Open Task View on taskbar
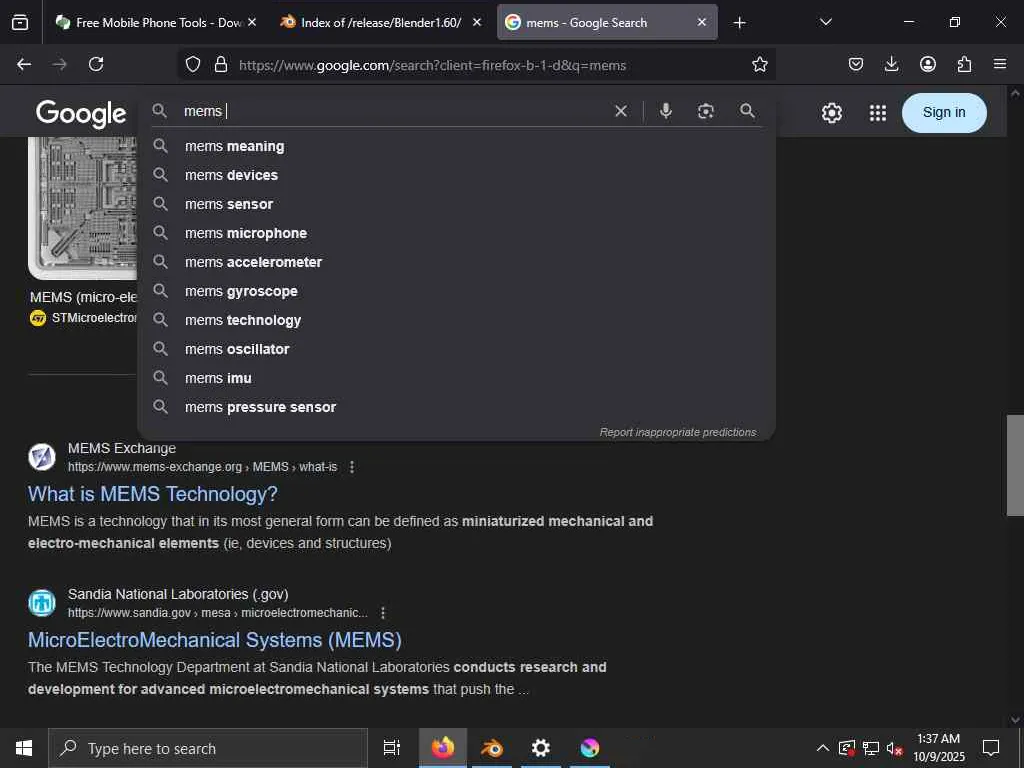The image size is (1024, 768). point(391,748)
